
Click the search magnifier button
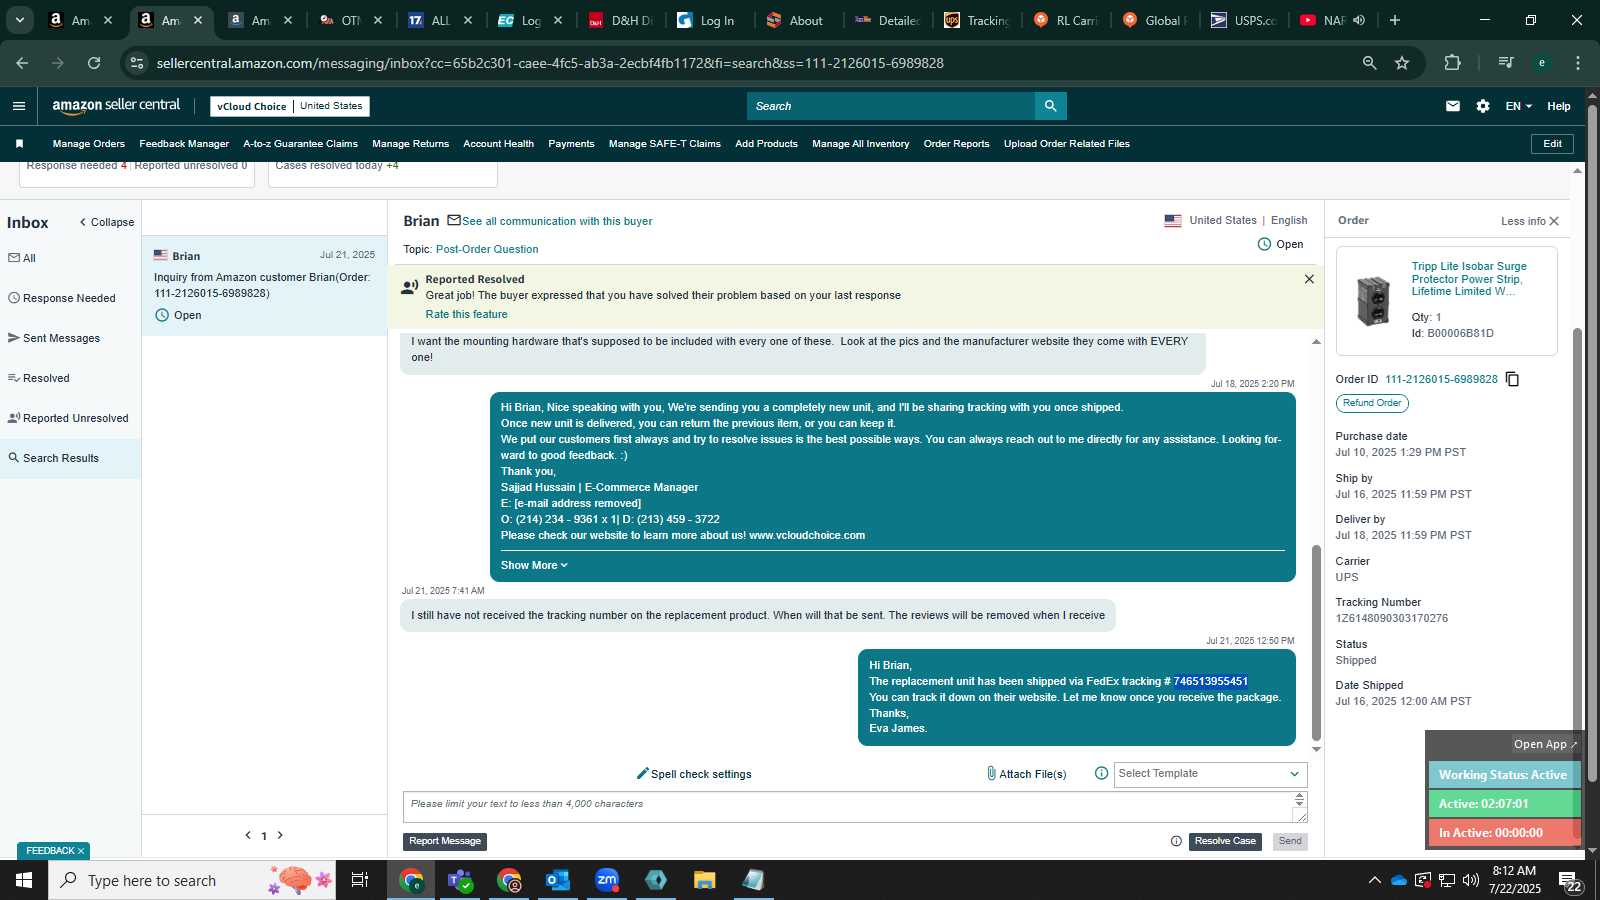tap(1050, 106)
